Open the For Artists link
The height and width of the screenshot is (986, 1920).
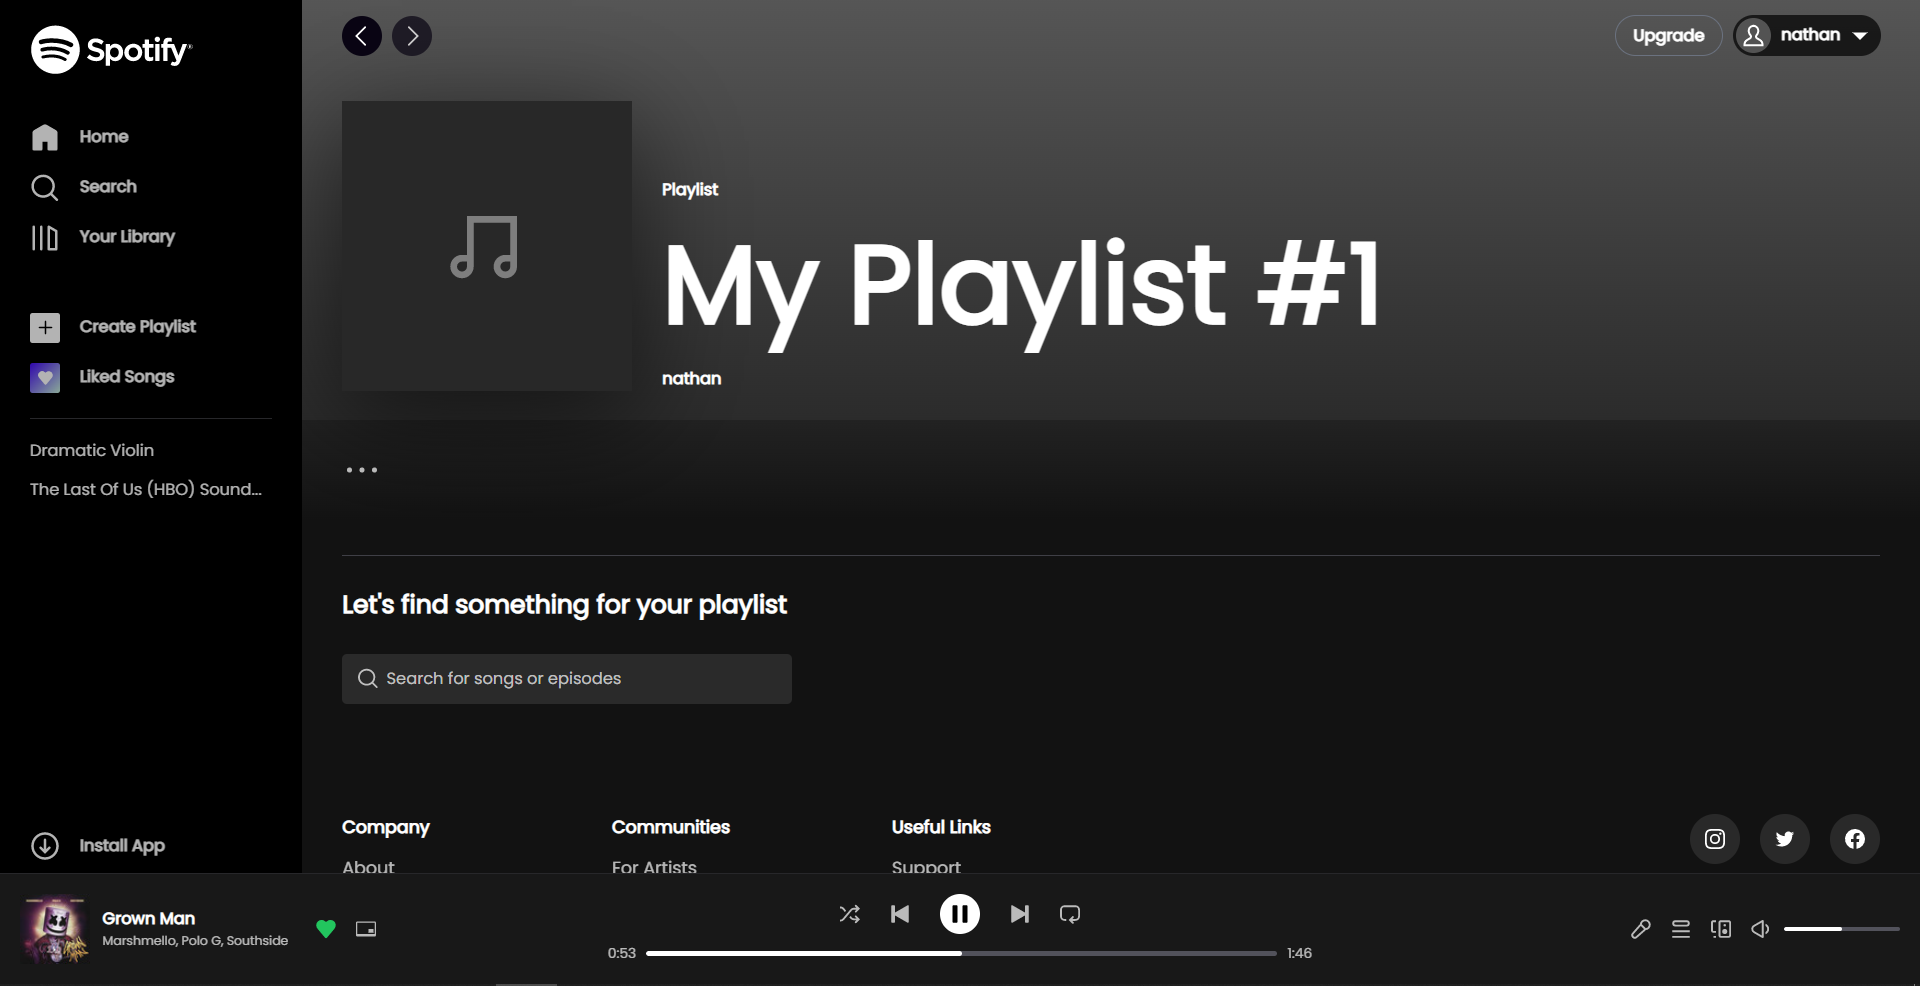click(653, 867)
